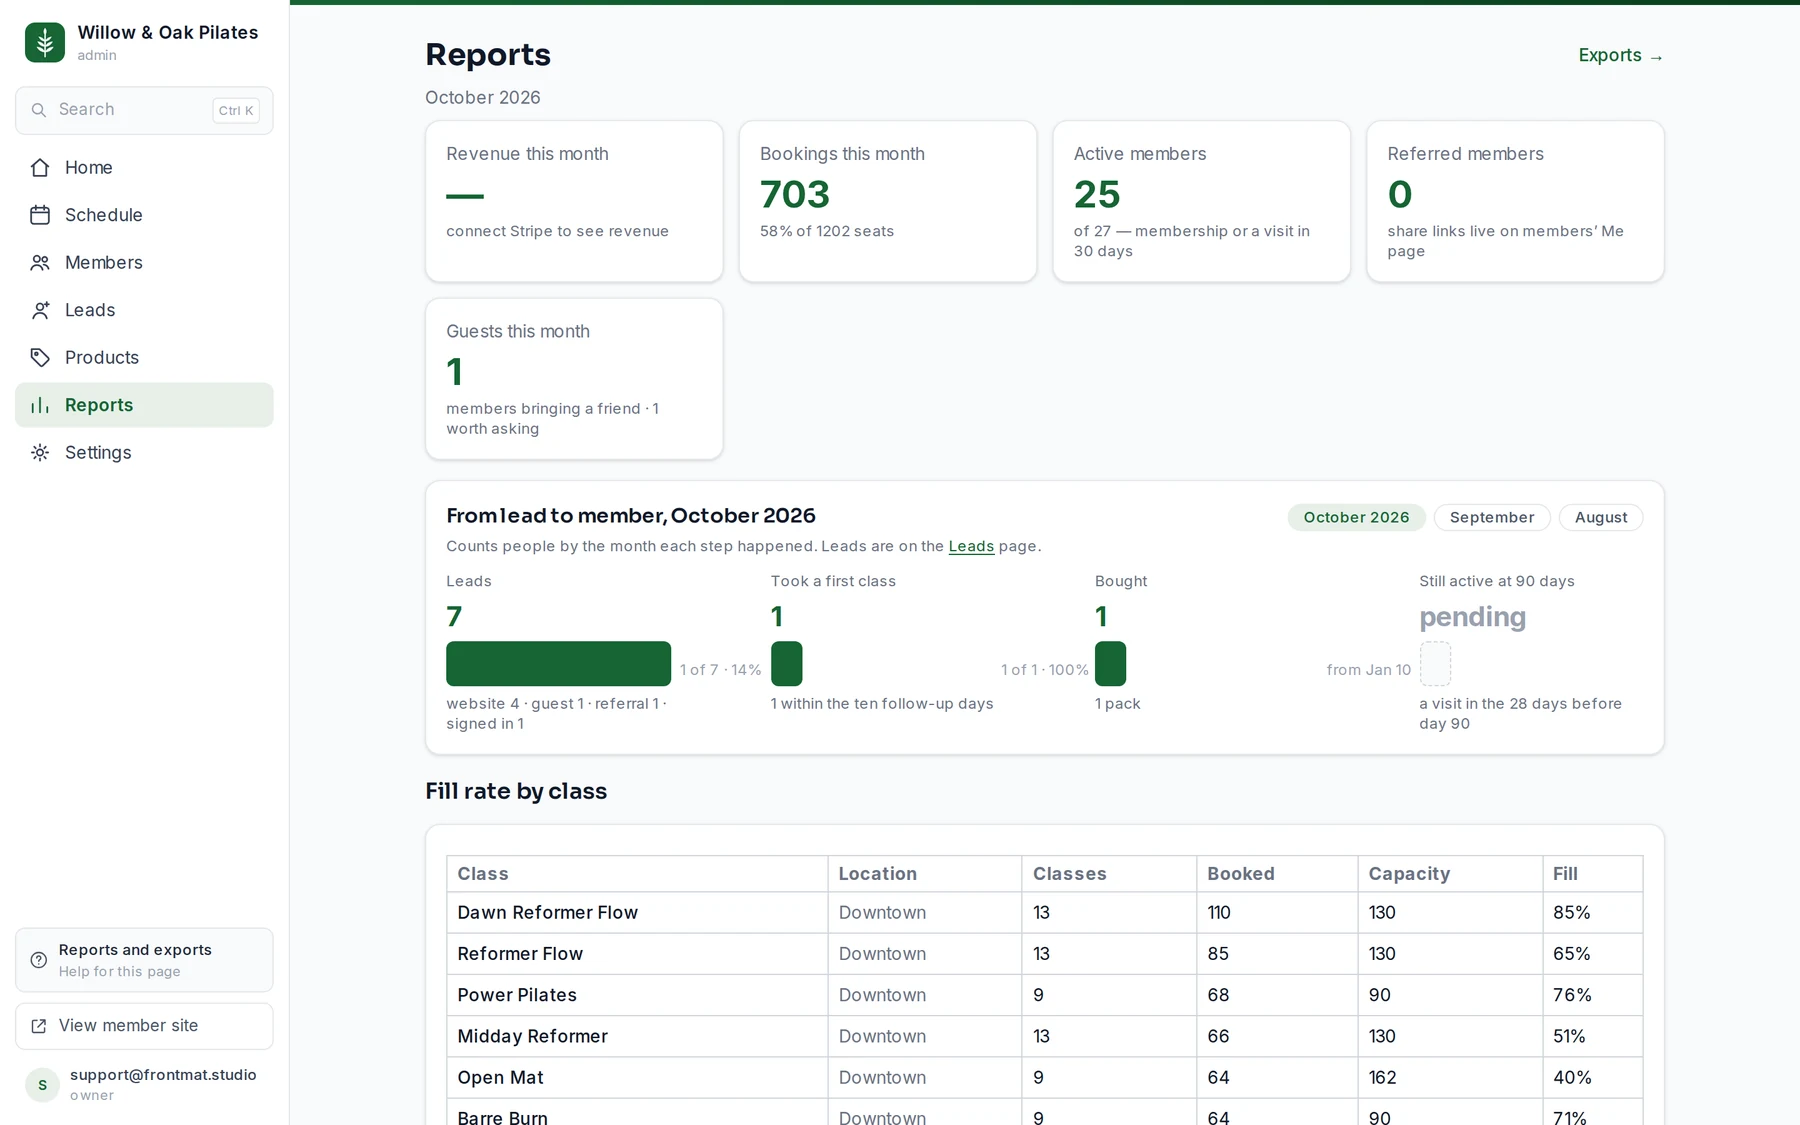The image size is (1800, 1125).
Task: Click the S avatar for support@frontmat.studio
Action: click(x=42, y=1085)
